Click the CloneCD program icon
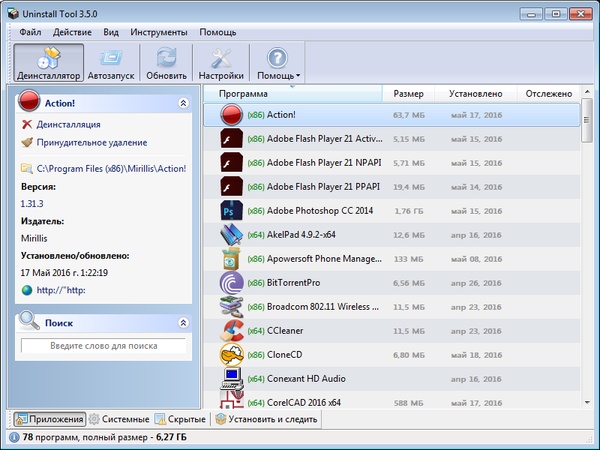Screen dimensions: 600x450 click(232, 354)
